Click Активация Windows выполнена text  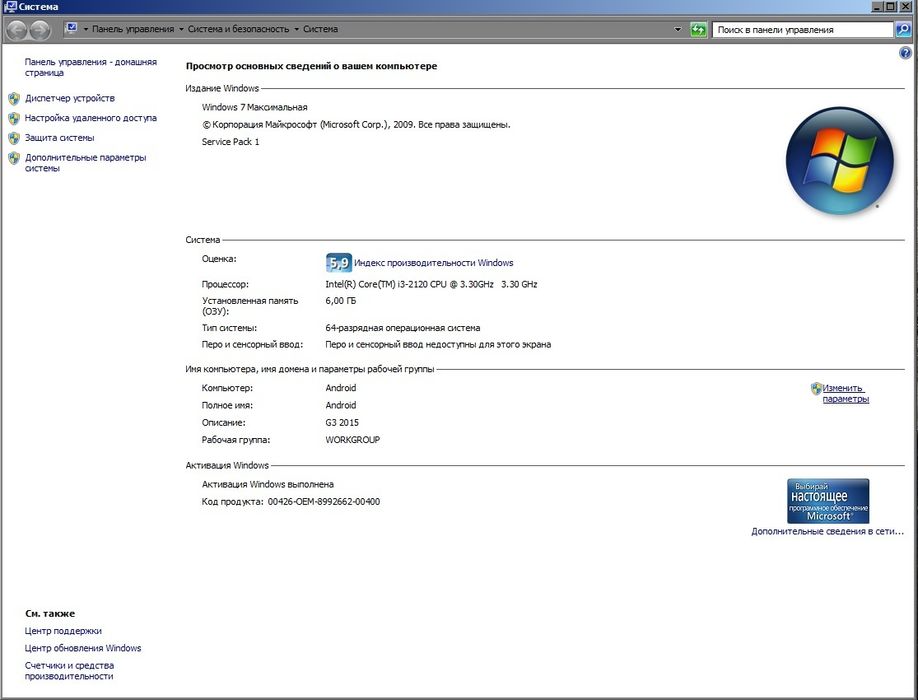tap(268, 485)
